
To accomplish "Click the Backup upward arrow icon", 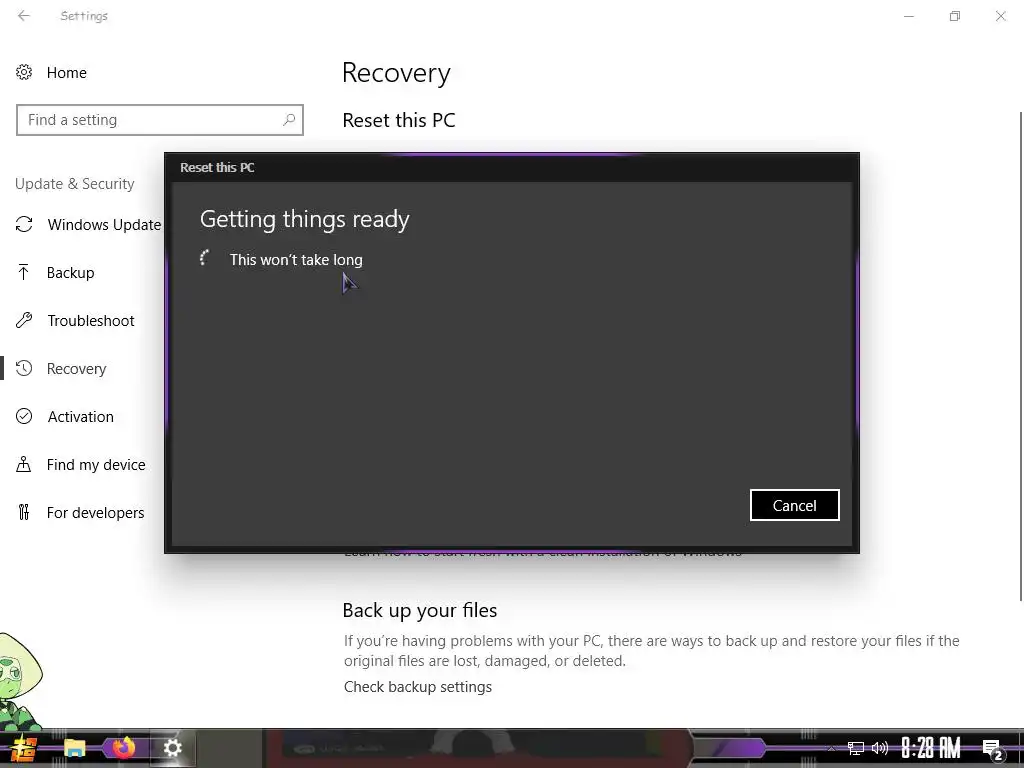I will [x=24, y=272].
